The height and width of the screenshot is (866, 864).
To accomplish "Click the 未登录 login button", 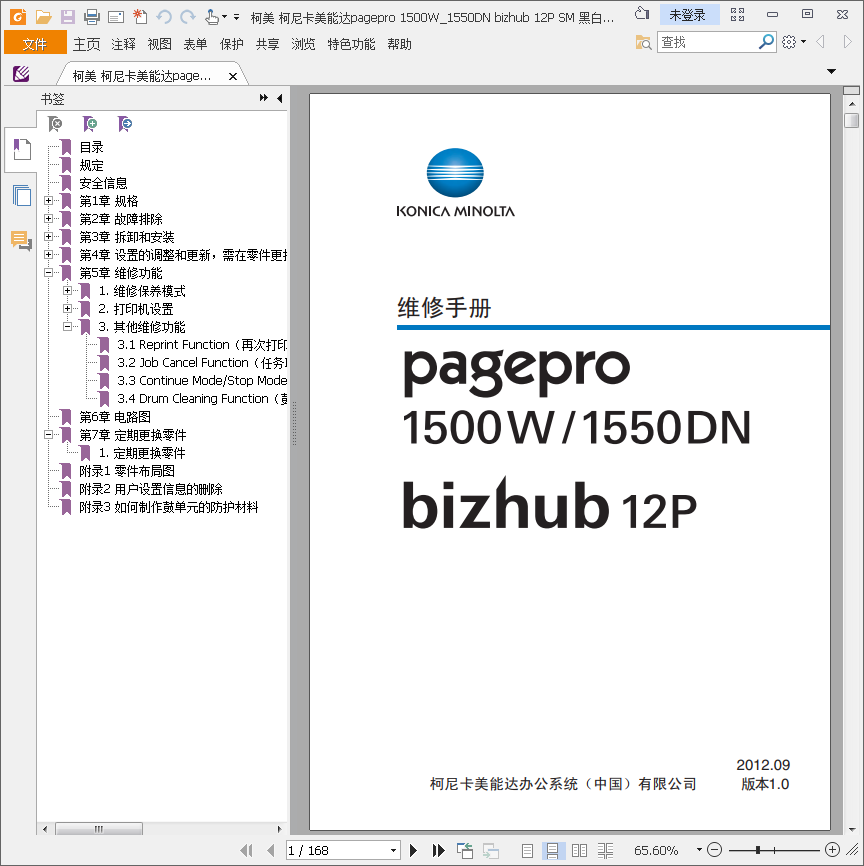I will [x=688, y=15].
